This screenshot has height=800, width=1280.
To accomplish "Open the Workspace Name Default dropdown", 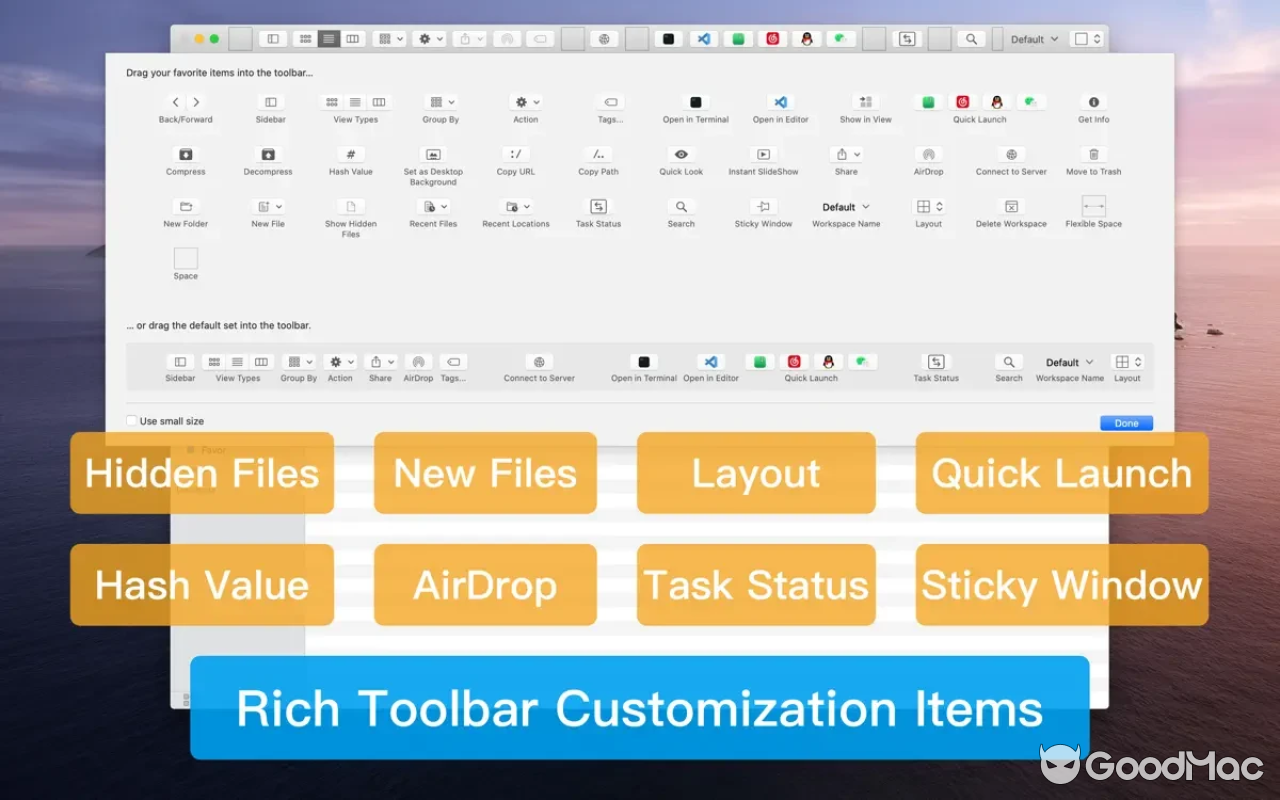I will pos(846,206).
